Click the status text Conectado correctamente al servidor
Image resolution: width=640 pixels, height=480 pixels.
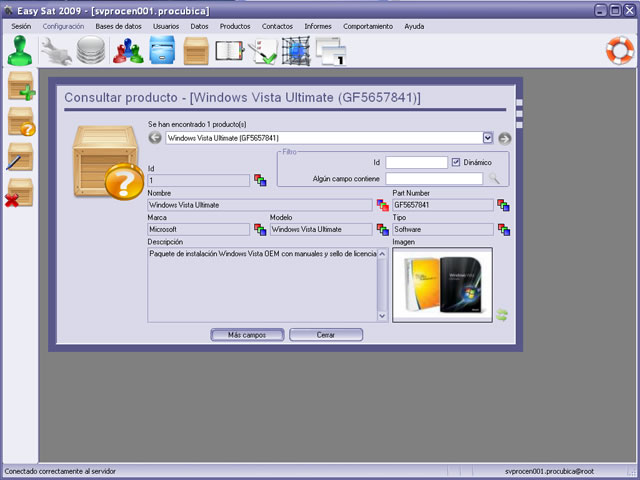[60, 471]
